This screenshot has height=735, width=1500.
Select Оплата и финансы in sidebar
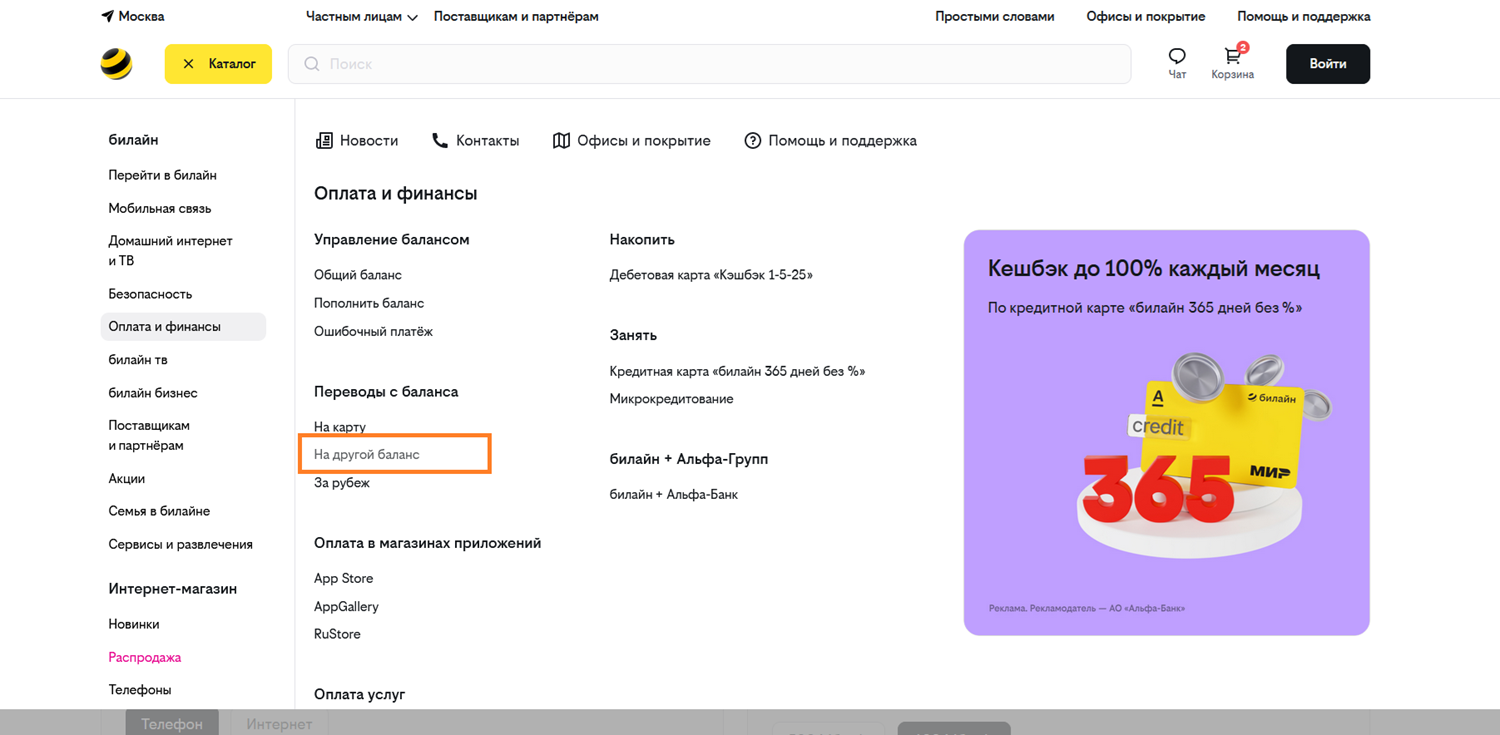point(183,327)
